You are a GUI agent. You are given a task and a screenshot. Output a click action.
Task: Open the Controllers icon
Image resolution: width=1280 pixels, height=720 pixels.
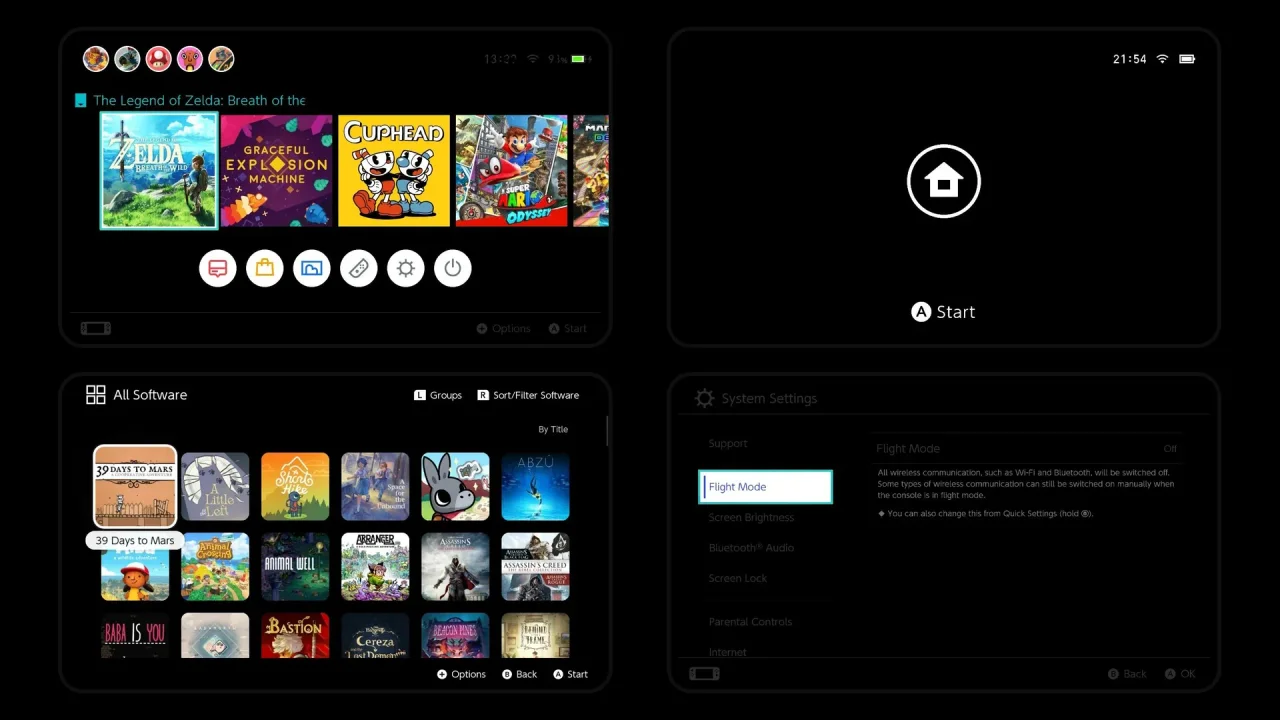tap(359, 268)
